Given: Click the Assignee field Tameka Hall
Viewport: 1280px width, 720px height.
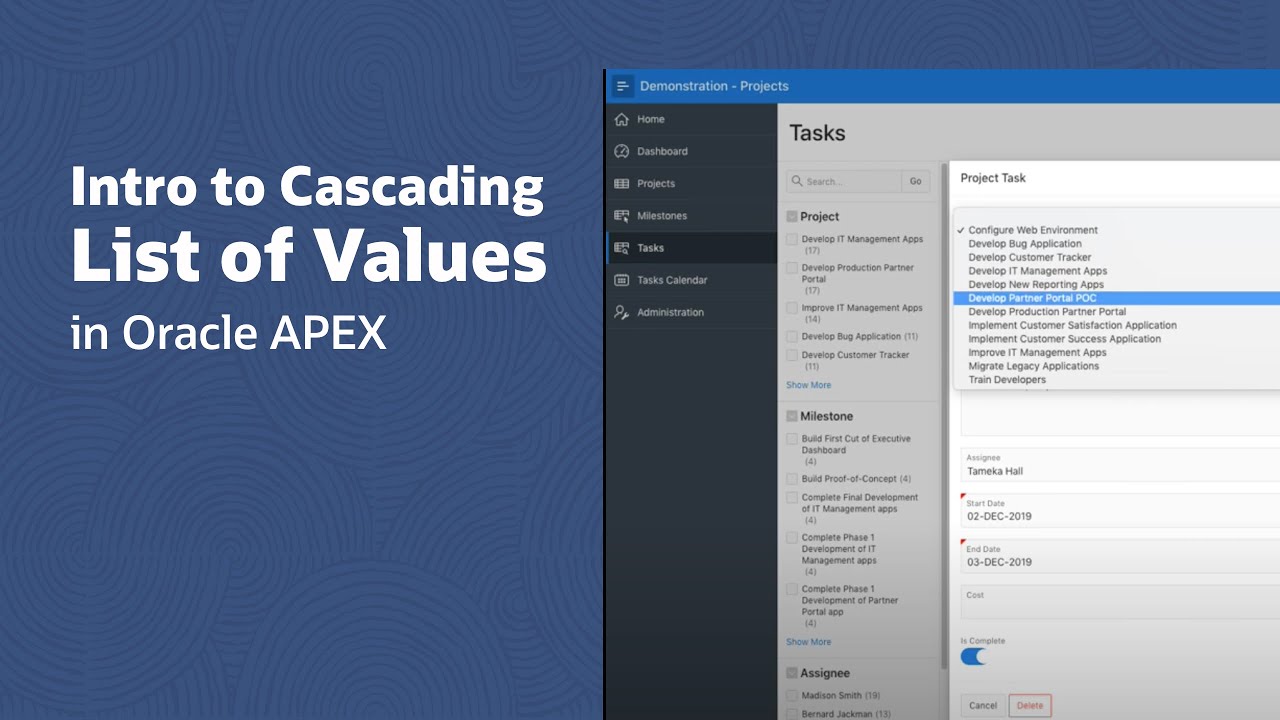Looking at the screenshot, I should [1120, 466].
